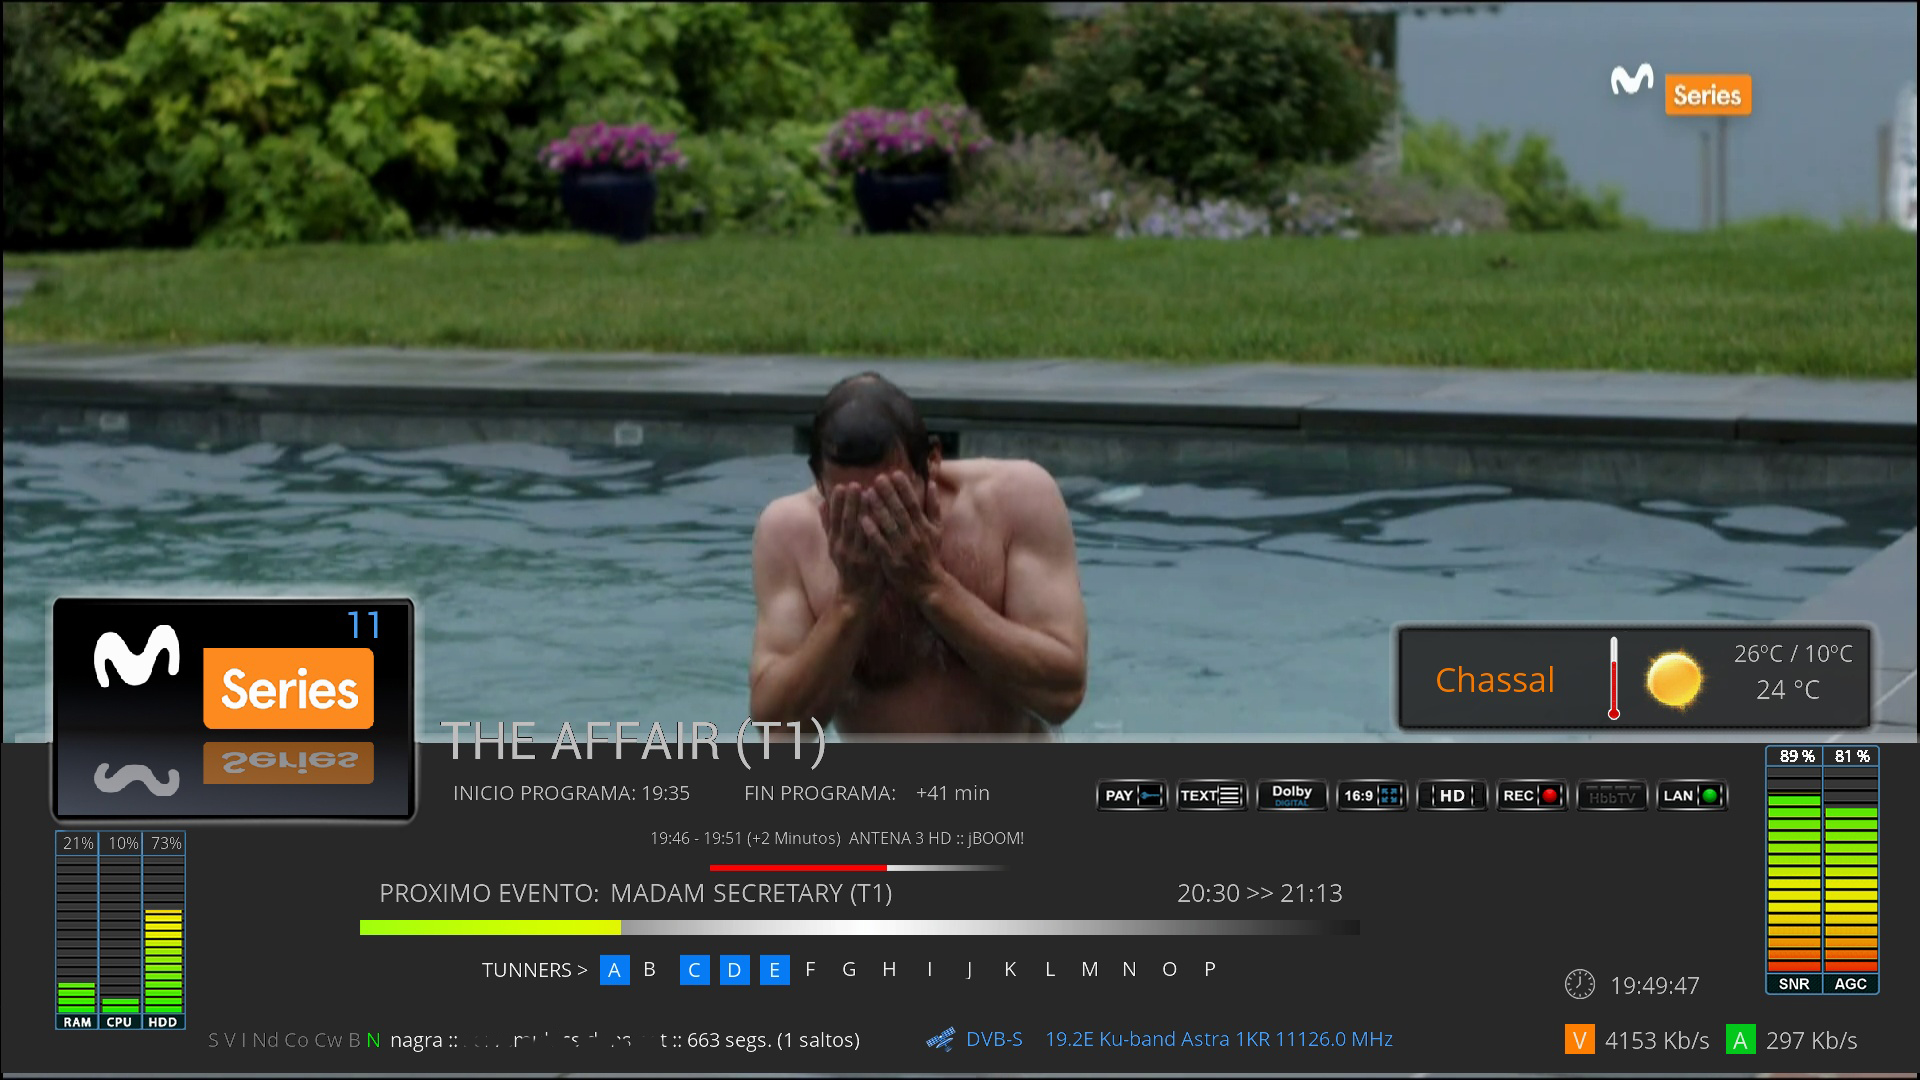The width and height of the screenshot is (1920, 1080).
Task: Click the 19.2E Ku-band Astra transponder text
Action: pyautogui.click(x=1219, y=1039)
